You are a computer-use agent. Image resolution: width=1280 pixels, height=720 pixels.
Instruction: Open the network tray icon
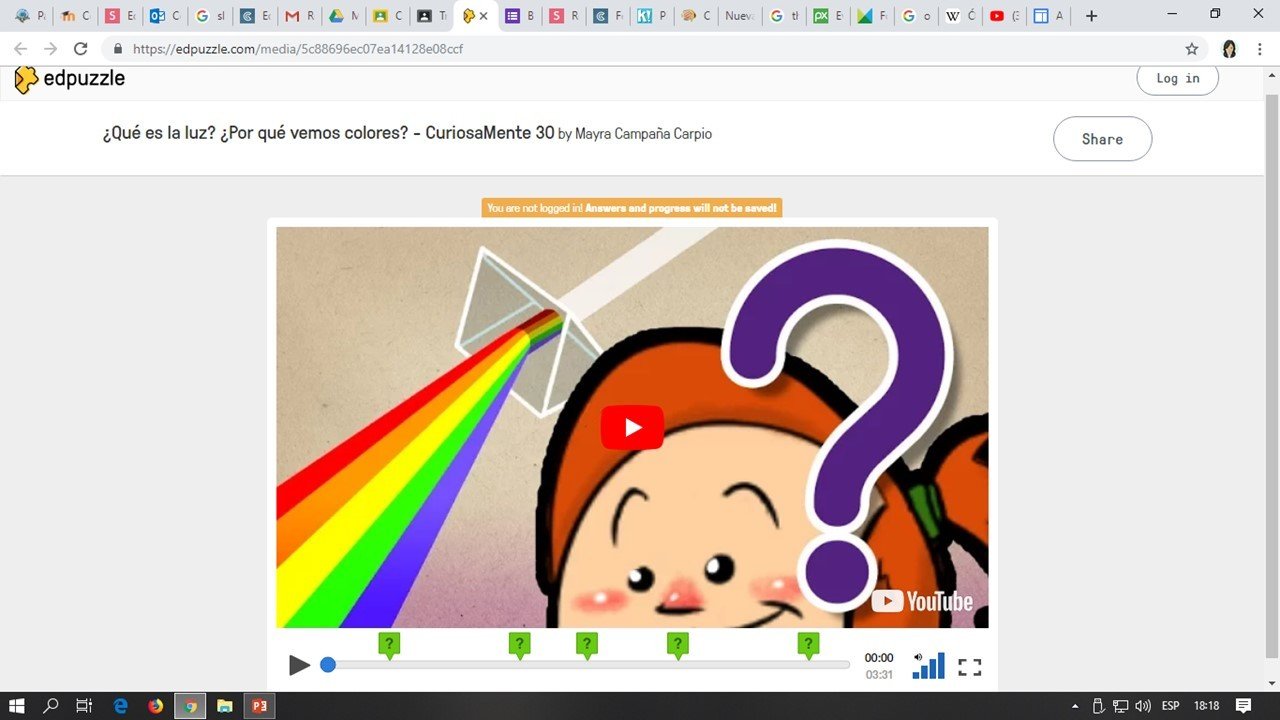[x=1121, y=706]
